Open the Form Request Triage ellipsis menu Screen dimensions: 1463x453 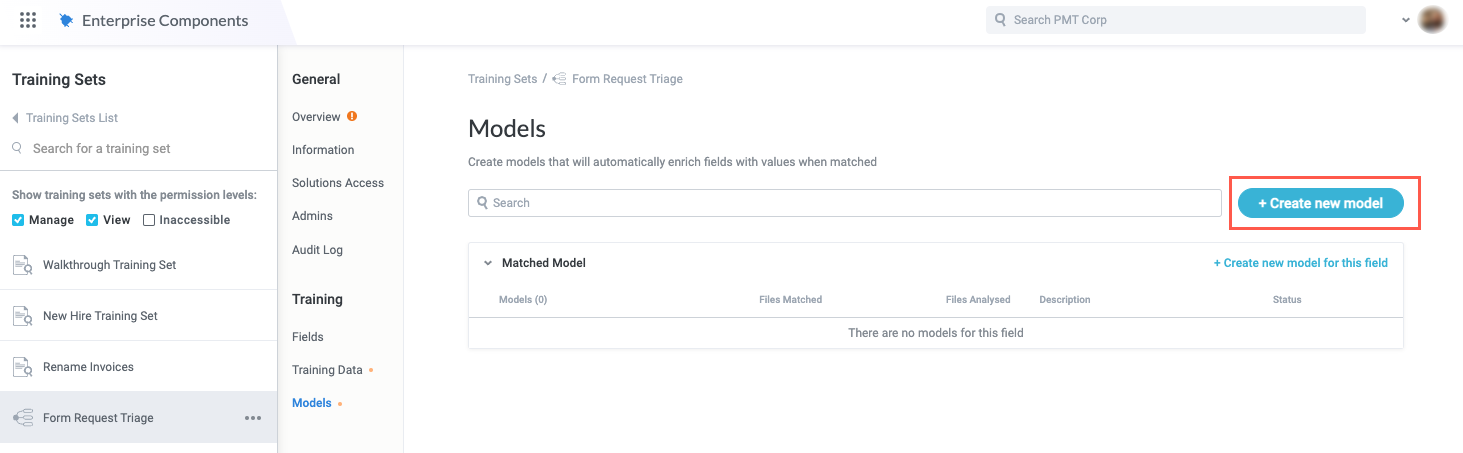coord(253,418)
